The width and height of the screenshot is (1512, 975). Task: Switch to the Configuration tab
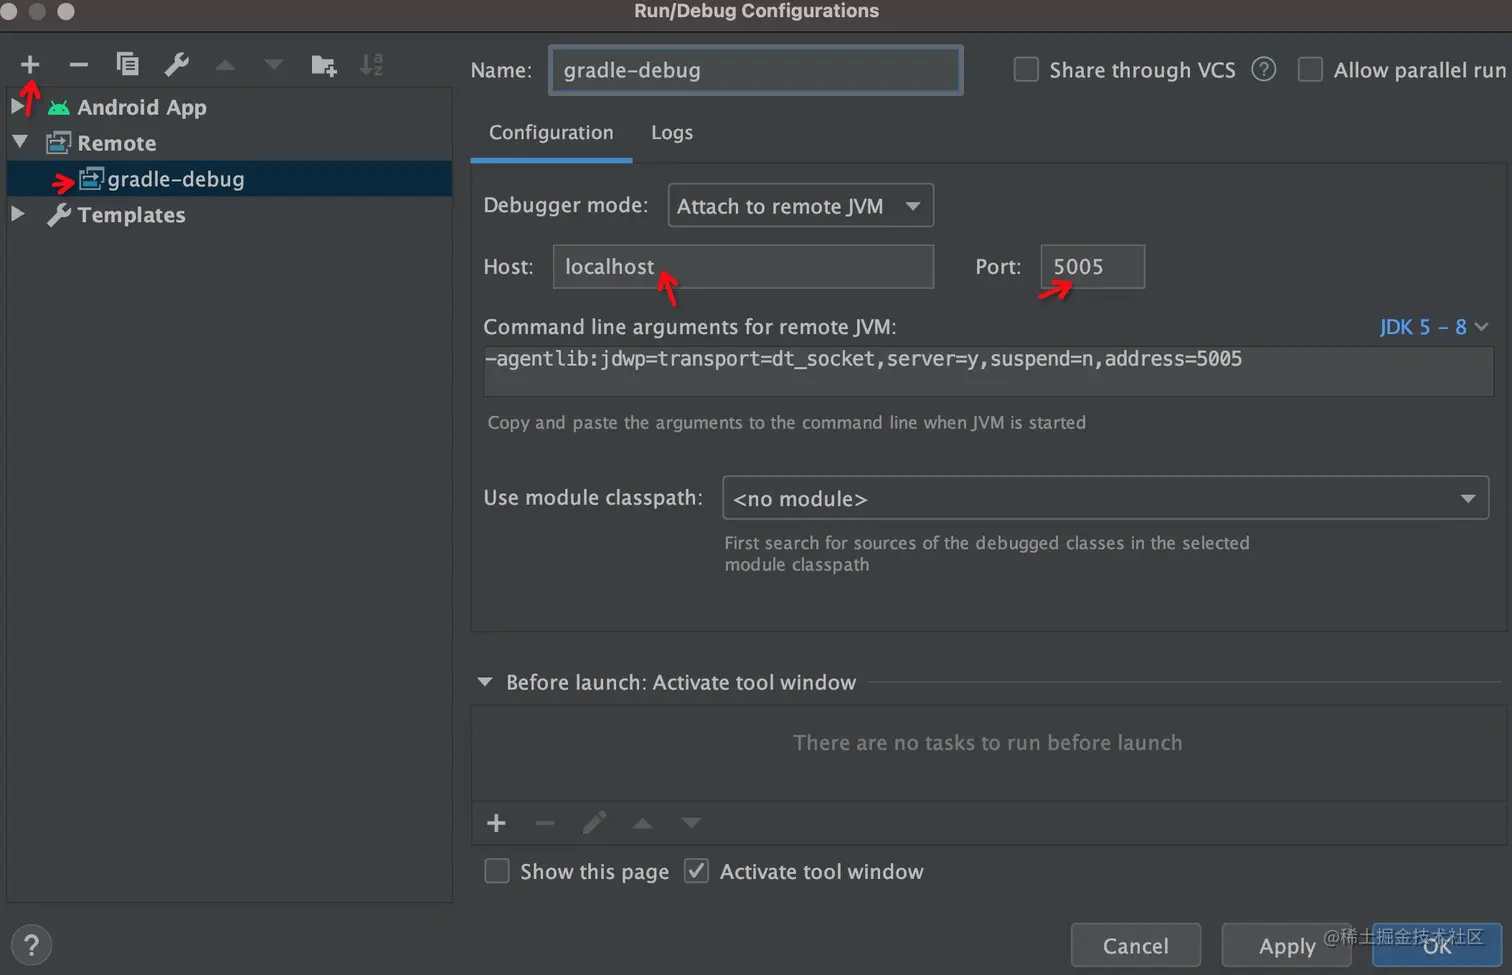[x=551, y=133]
